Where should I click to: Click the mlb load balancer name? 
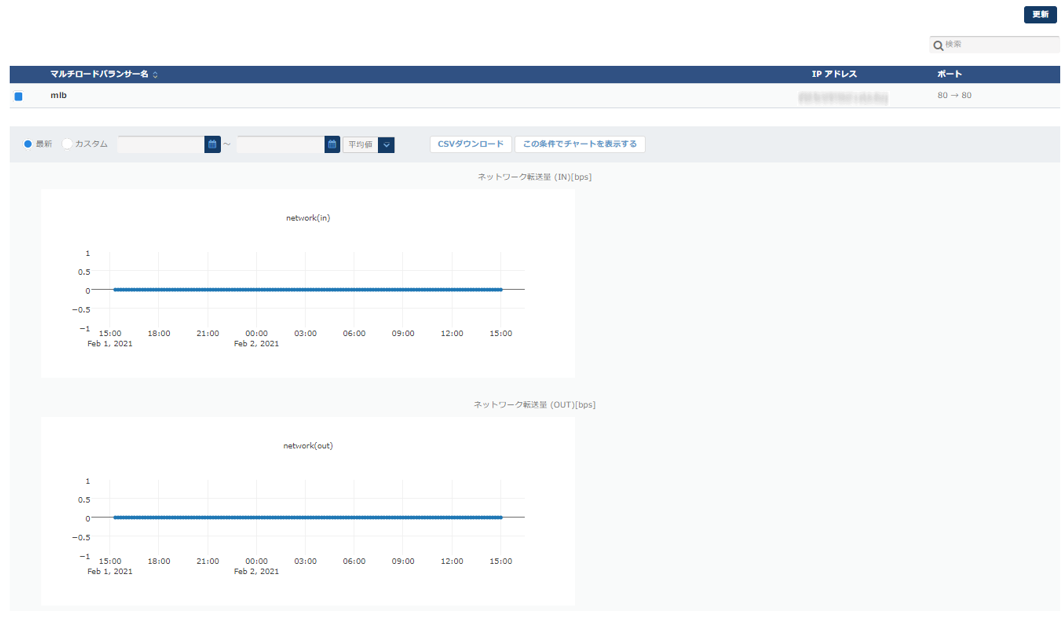point(59,96)
